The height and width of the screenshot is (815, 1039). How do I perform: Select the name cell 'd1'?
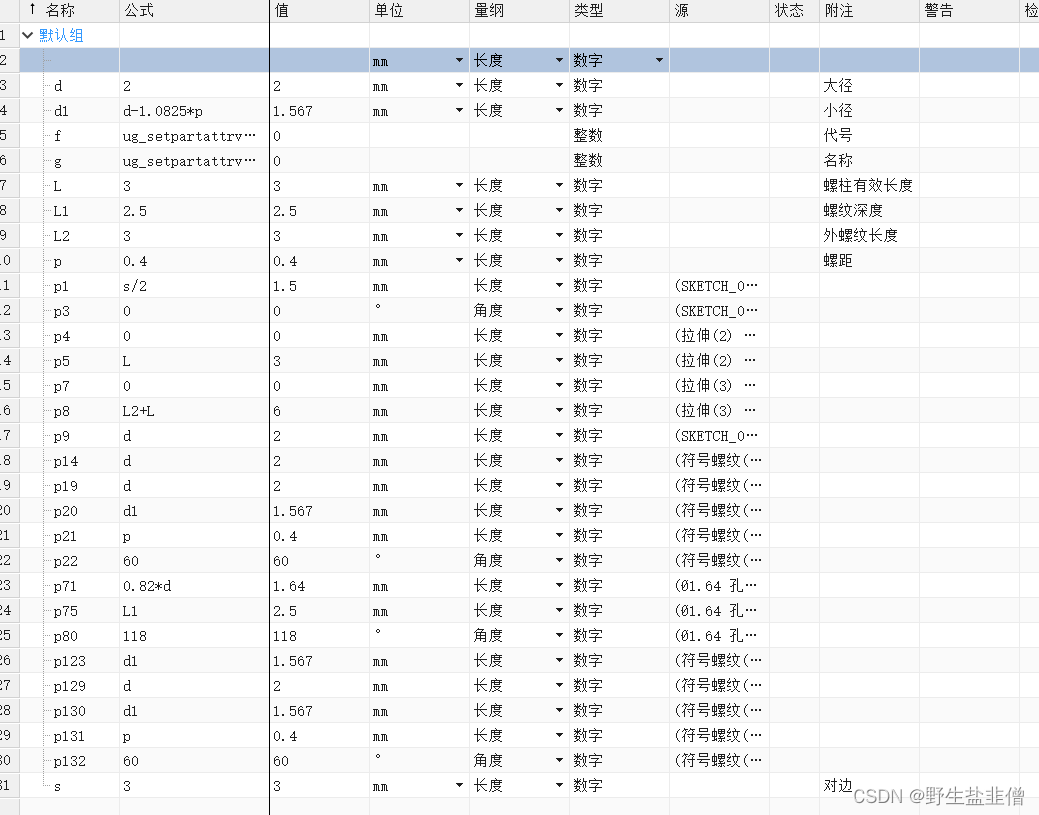[61, 111]
